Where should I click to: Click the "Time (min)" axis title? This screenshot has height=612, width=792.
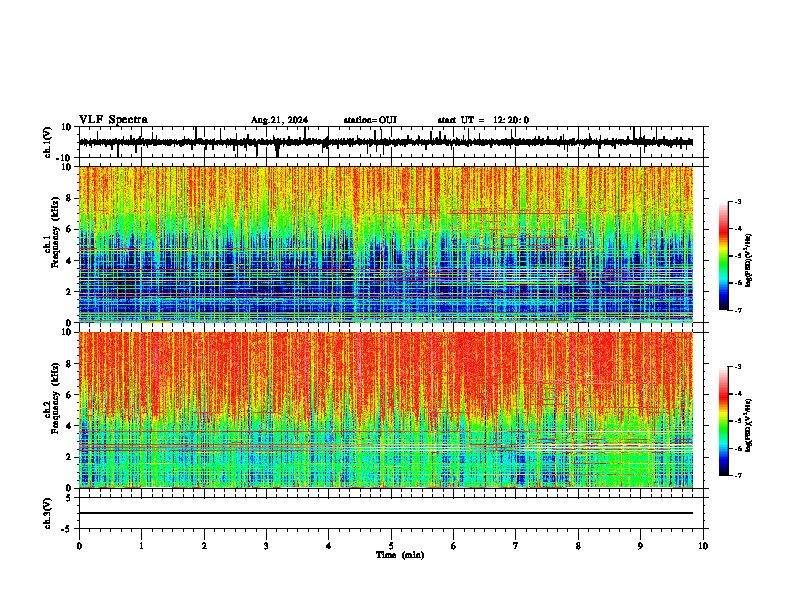pyautogui.click(x=400, y=555)
